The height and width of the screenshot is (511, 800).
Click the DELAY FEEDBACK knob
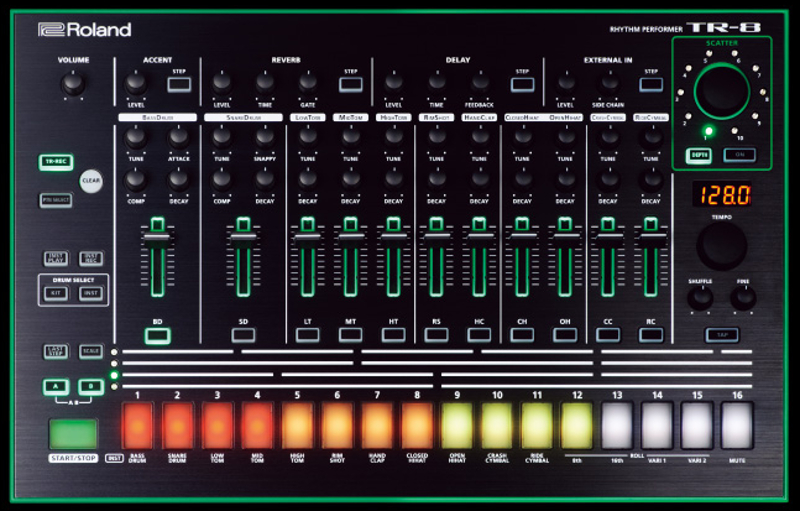pos(479,84)
